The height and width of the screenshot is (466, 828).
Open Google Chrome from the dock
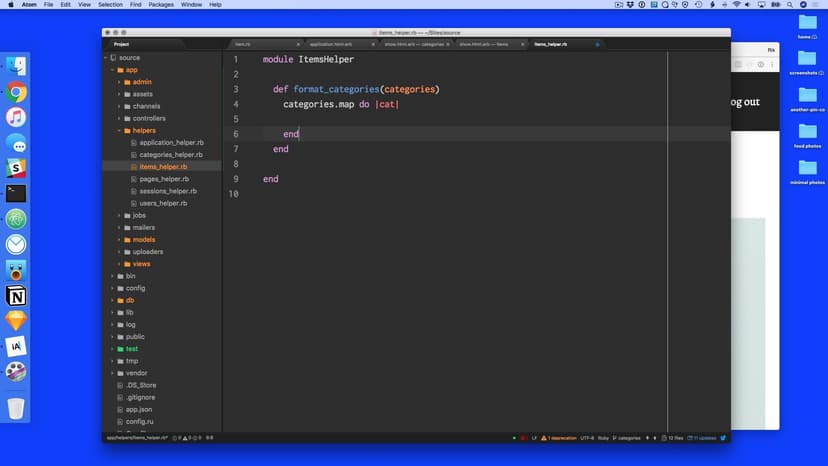tap(16, 92)
